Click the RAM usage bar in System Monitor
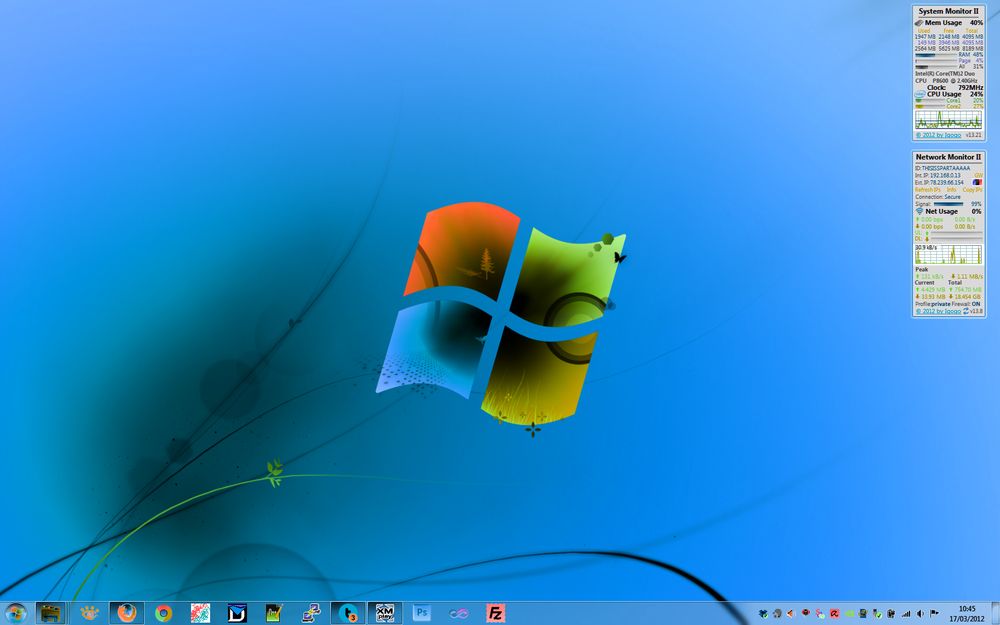Viewport: 1000px width, 625px height. (x=936, y=55)
